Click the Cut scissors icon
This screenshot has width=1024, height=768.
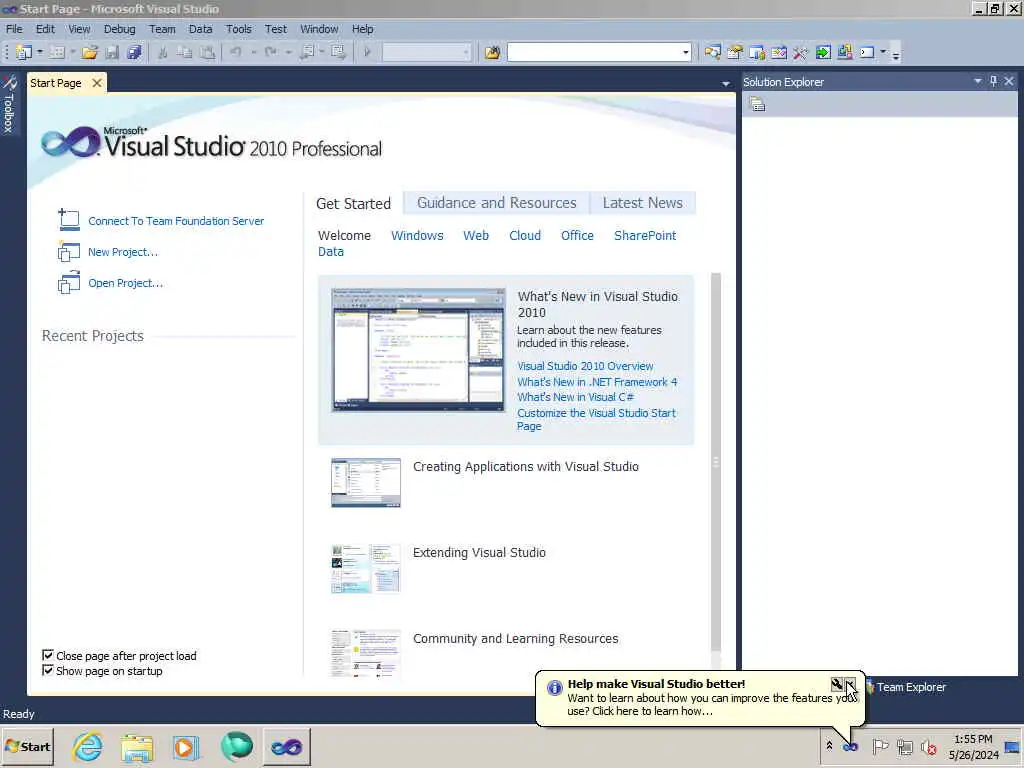pyautogui.click(x=163, y=52)
